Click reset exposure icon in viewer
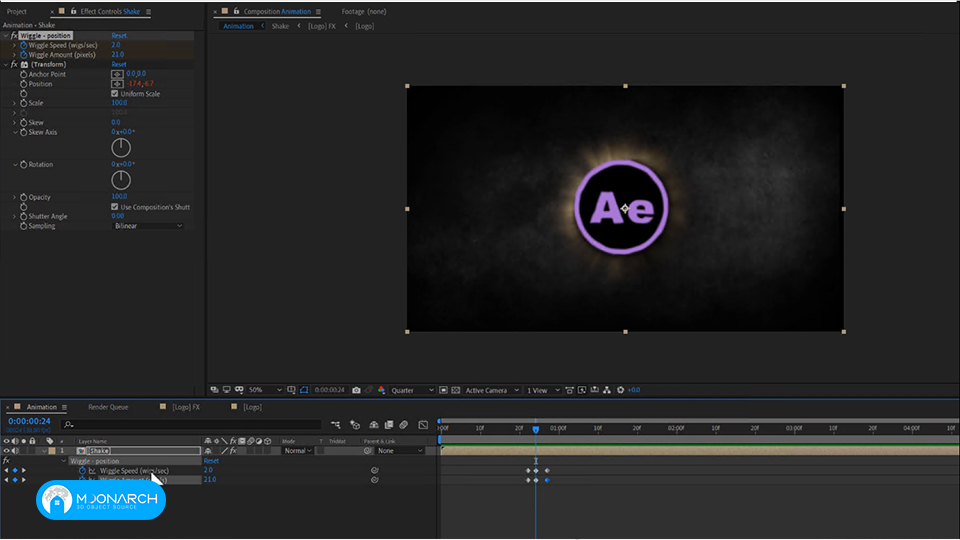 (x=620, y=390)
